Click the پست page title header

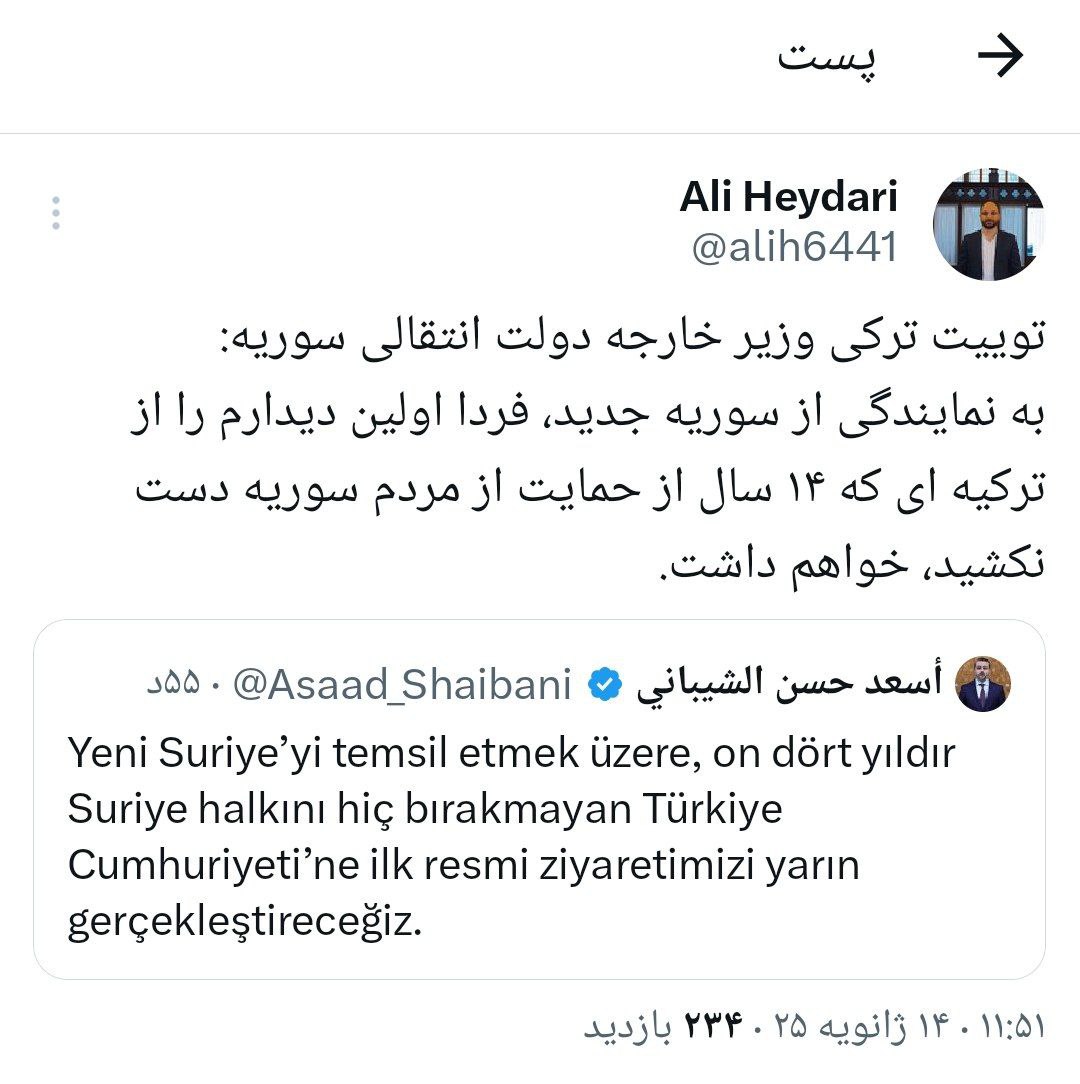pyautogui.click(x=826, y=56)
